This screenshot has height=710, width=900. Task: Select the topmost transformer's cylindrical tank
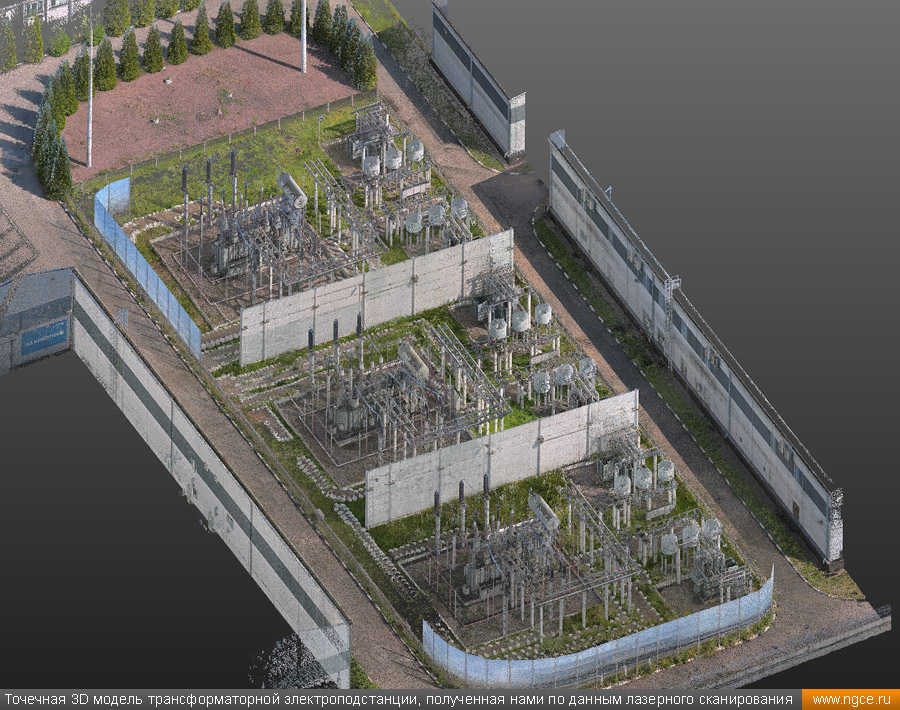tap(292, 190)
